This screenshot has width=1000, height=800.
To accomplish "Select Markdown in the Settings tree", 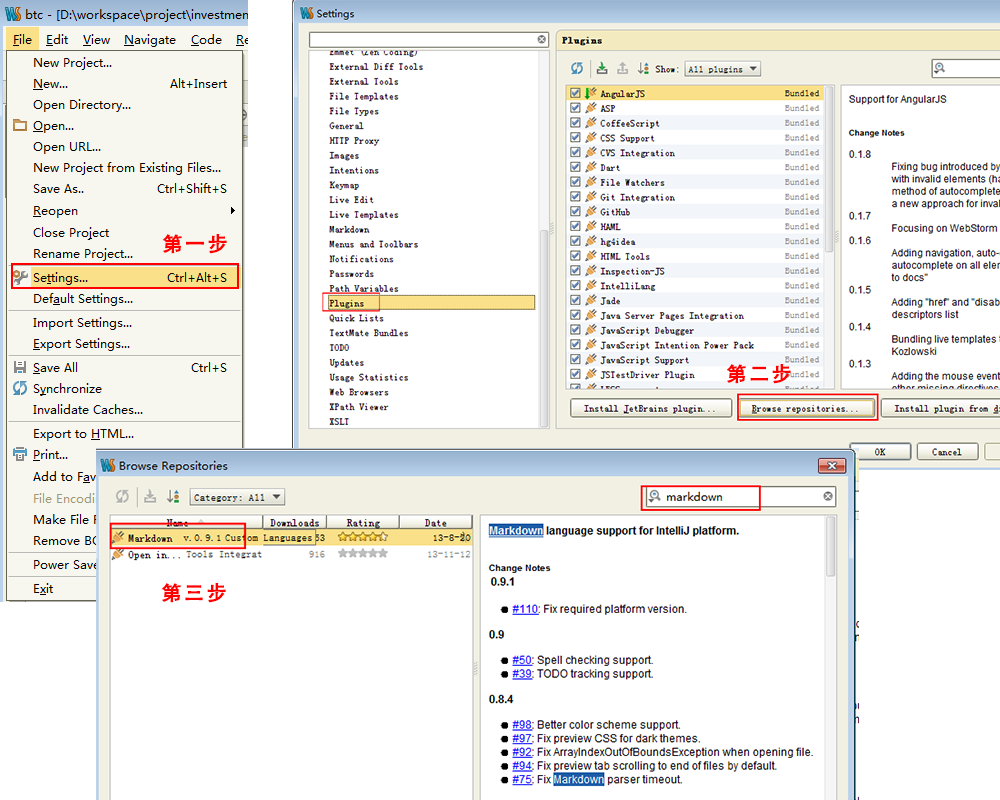I will [349, 229].
